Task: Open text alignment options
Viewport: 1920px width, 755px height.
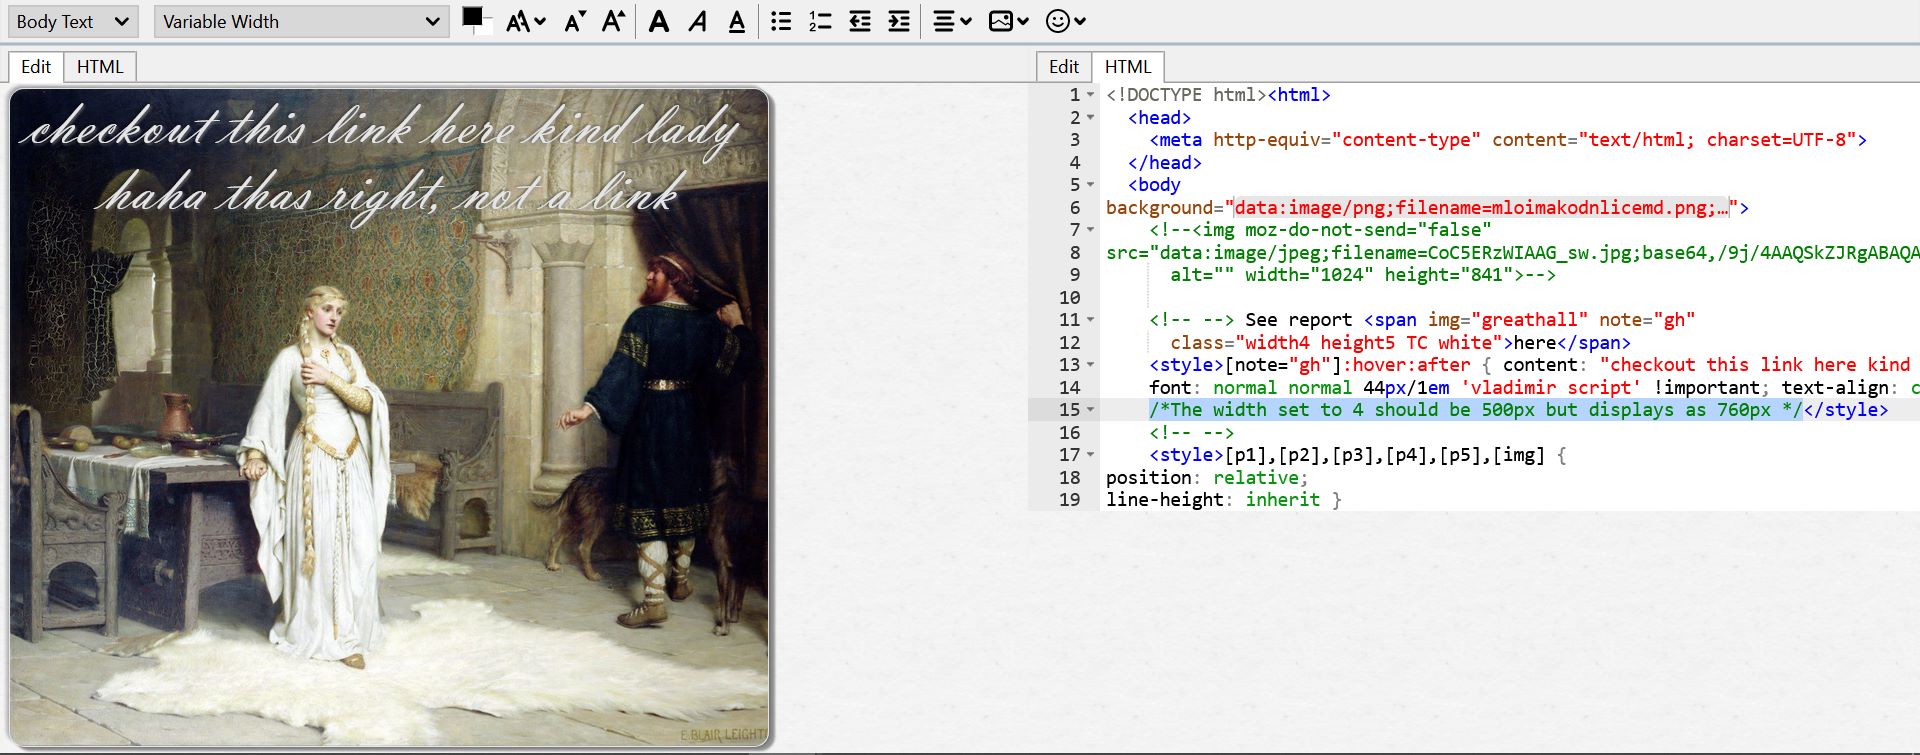Action: (x=951, y=21)
